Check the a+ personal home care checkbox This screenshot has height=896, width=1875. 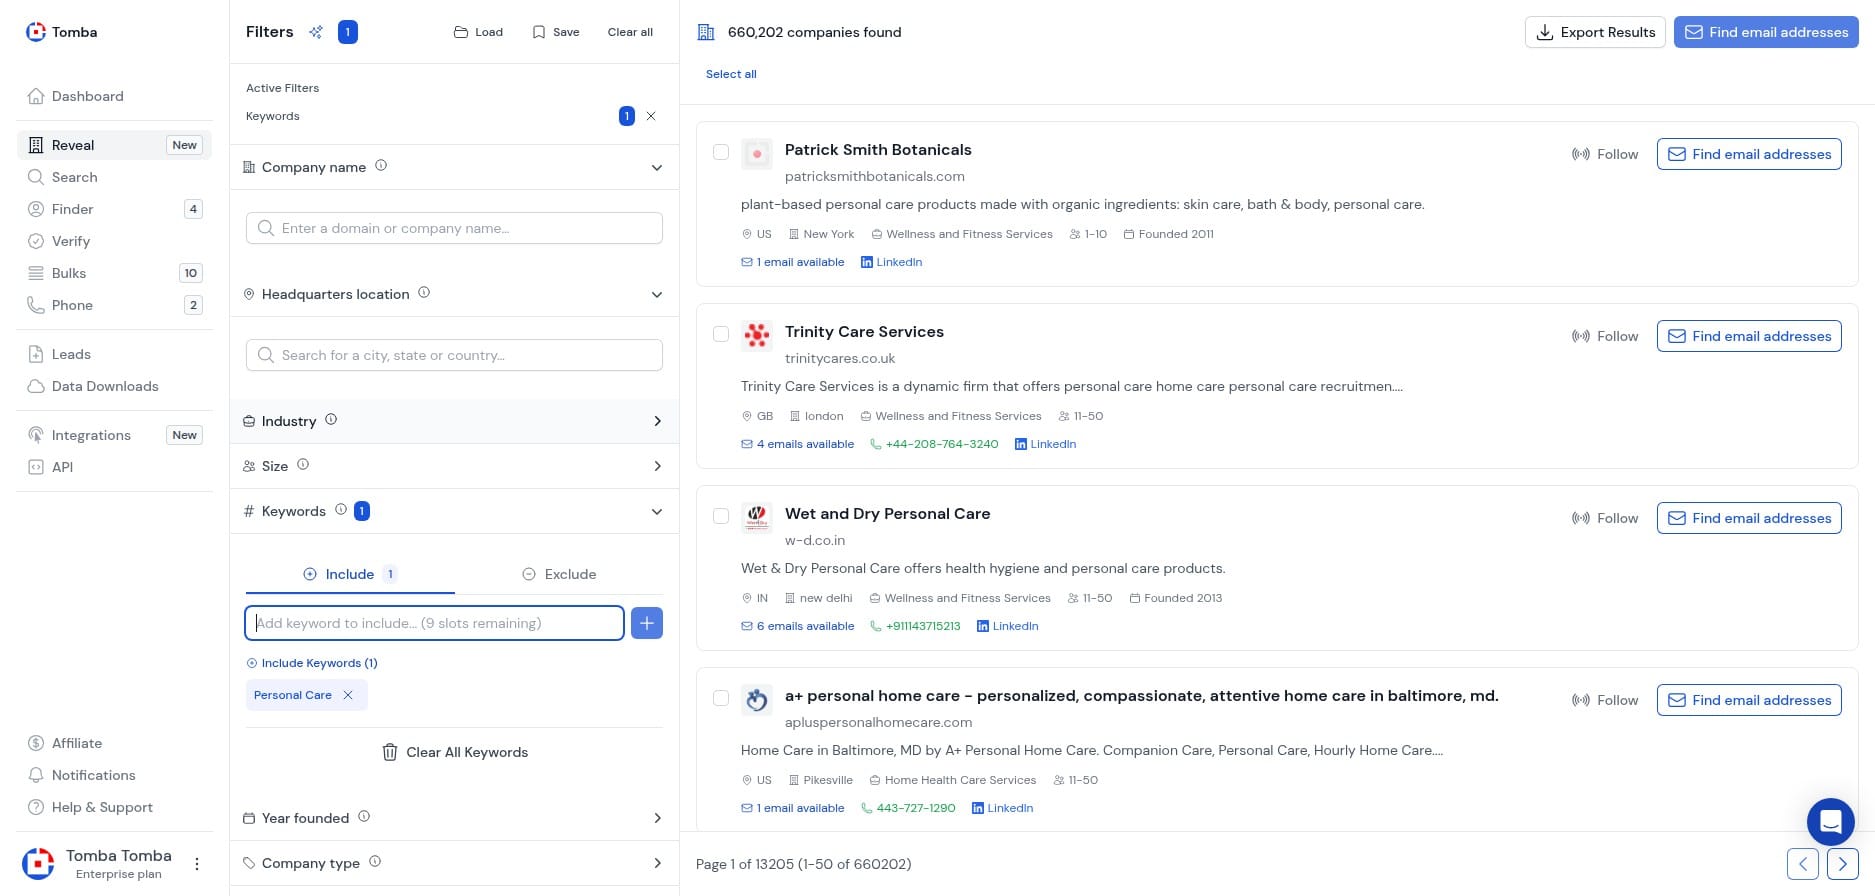point(721,698)
